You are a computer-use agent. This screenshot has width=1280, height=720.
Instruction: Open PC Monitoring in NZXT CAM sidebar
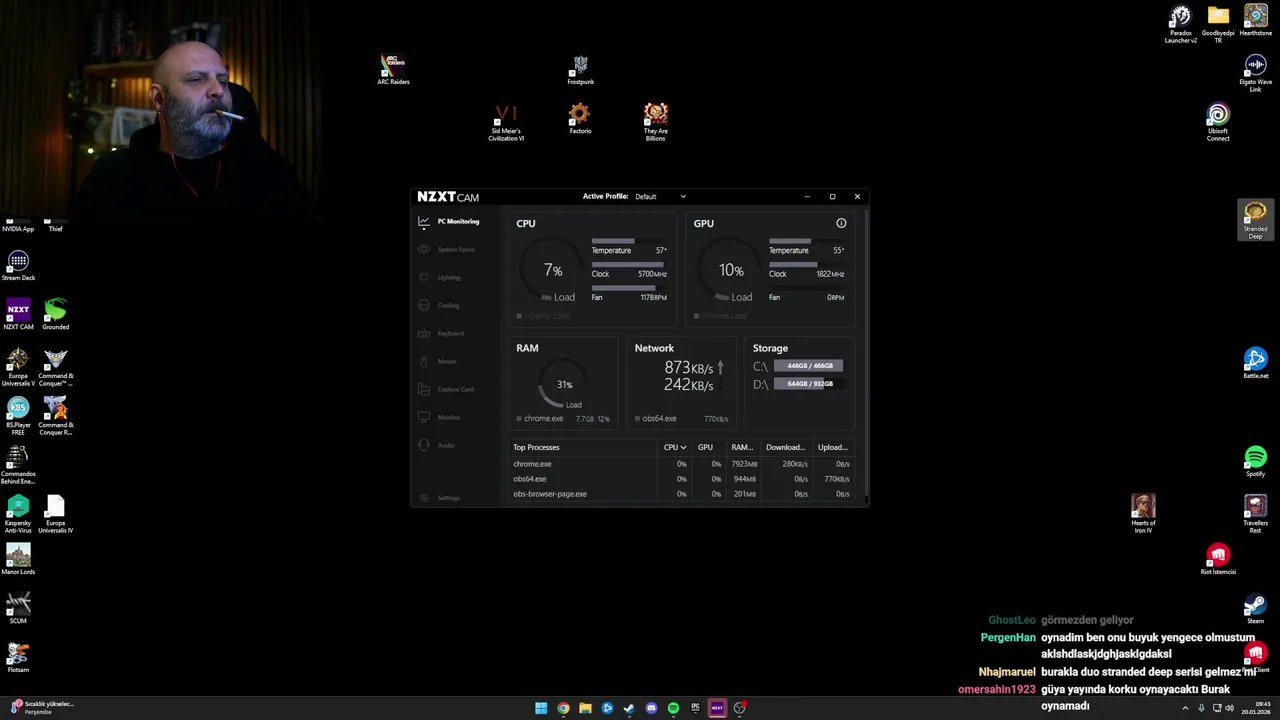(449, 221)
